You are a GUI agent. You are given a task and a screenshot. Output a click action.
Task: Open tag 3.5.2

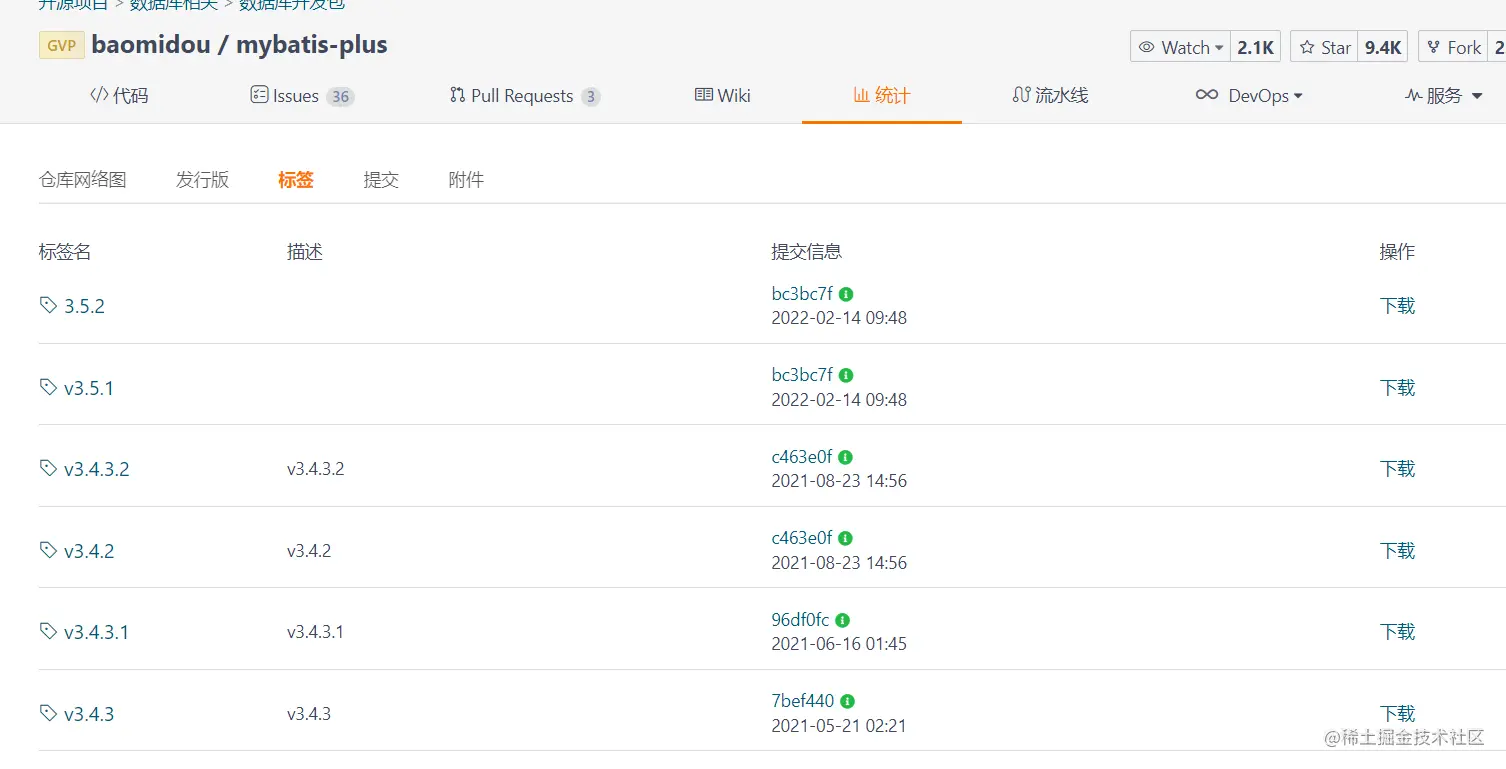tap(84, 306)
